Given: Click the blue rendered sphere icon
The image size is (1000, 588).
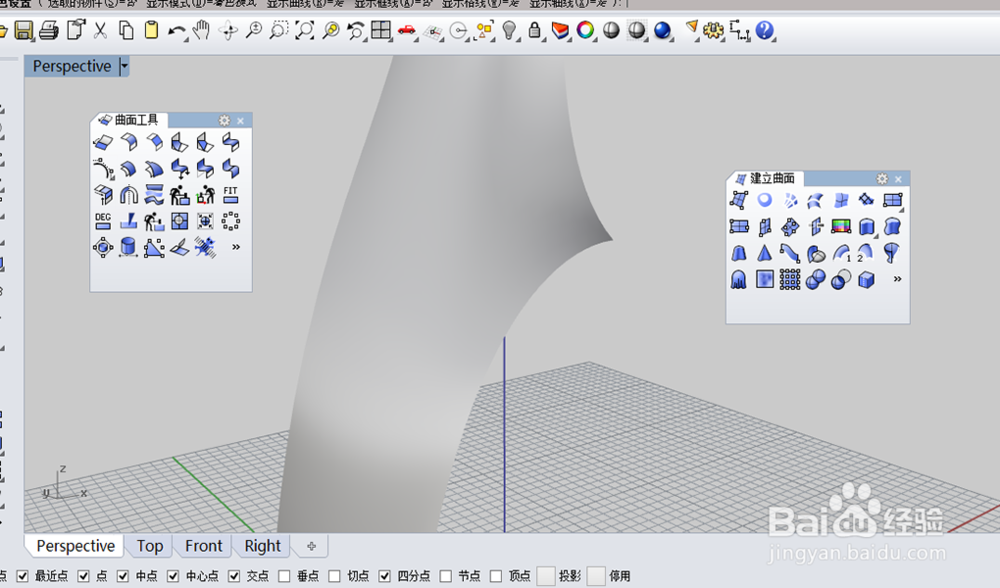Looking at the screenshot, I should tap(663, 30).
